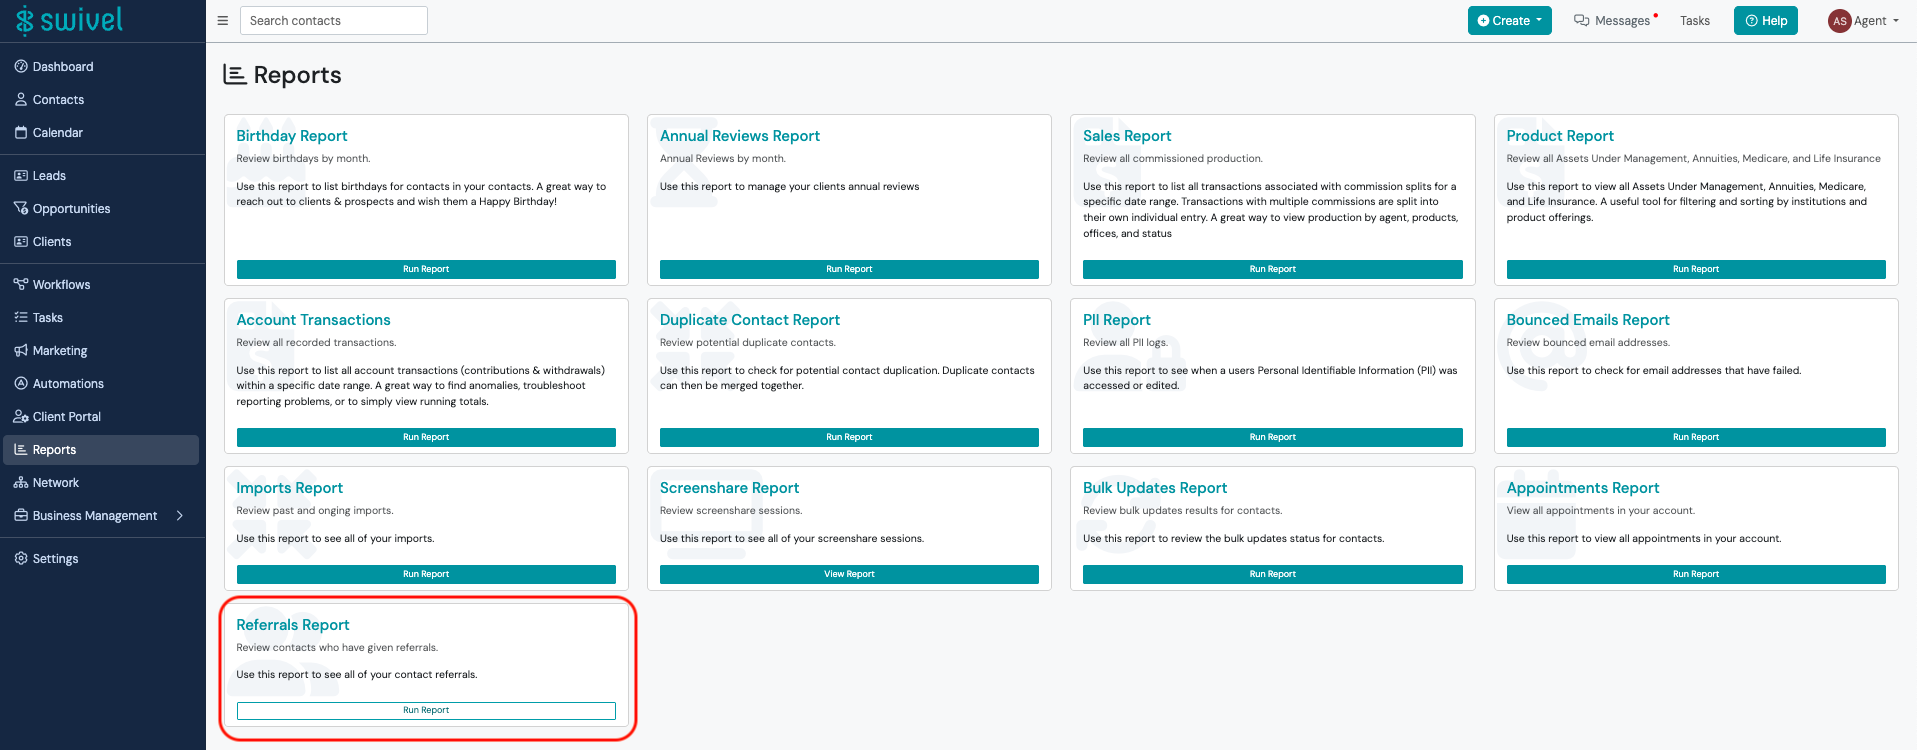Click the Swivel logo
The image size is (1917, 750).
point(69,20)
